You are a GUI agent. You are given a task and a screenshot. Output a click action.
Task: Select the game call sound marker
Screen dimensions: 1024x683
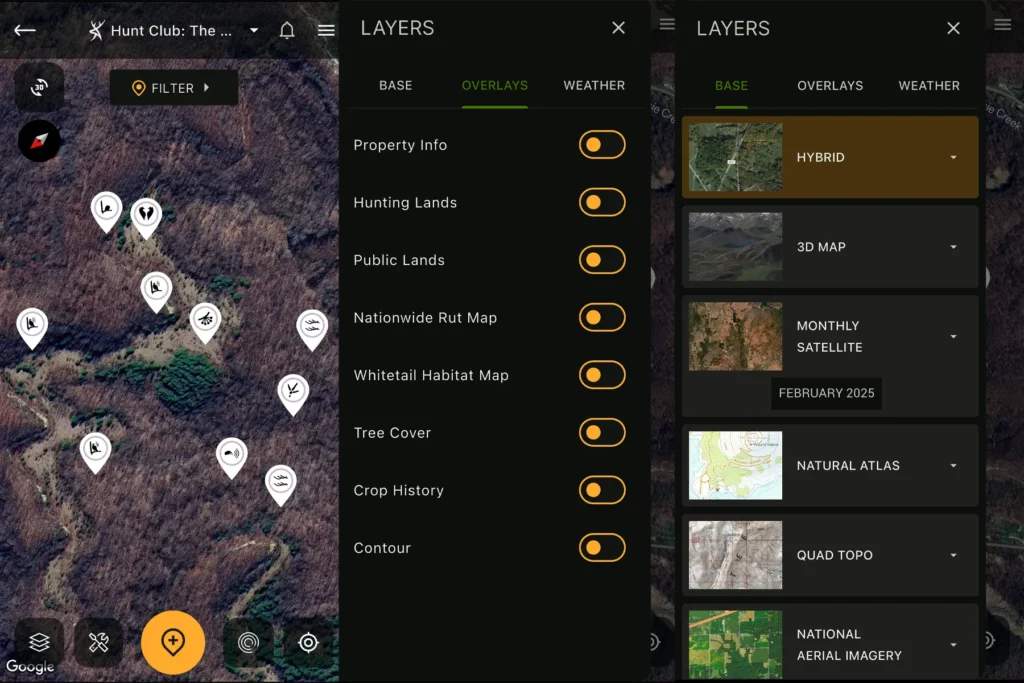tap(232, 457)
